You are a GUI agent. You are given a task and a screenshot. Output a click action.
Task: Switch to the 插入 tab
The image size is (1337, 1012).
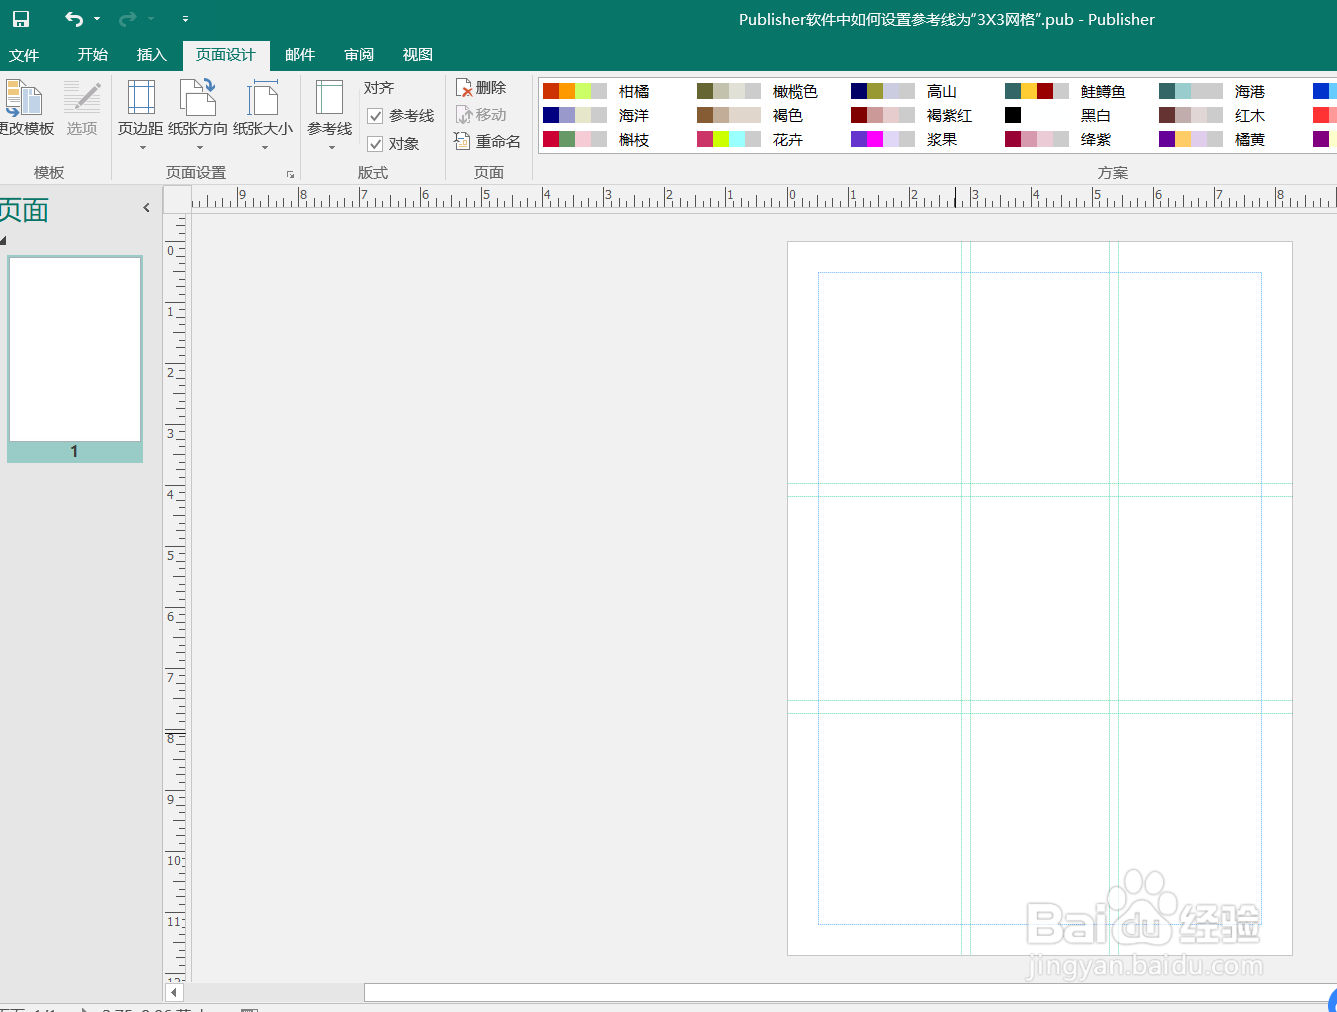click(x=152, y=55)
